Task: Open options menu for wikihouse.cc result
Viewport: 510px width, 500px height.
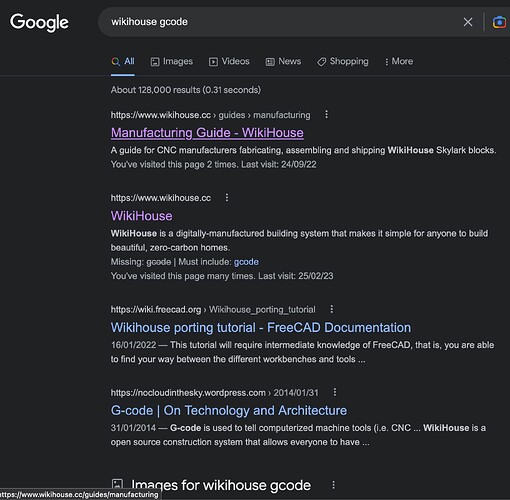Action: click(227, 198)
